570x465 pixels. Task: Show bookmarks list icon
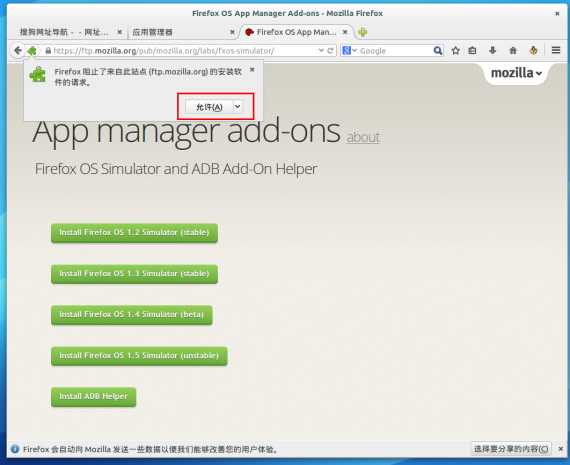pyautogui.click(x=472, y=51)
